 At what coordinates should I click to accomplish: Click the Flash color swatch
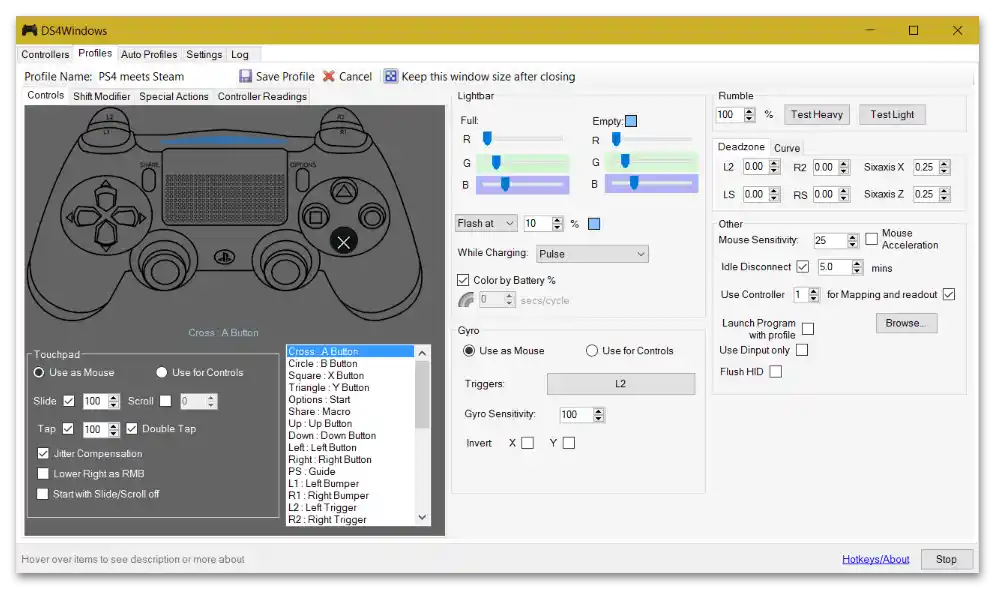coord(594,223)
